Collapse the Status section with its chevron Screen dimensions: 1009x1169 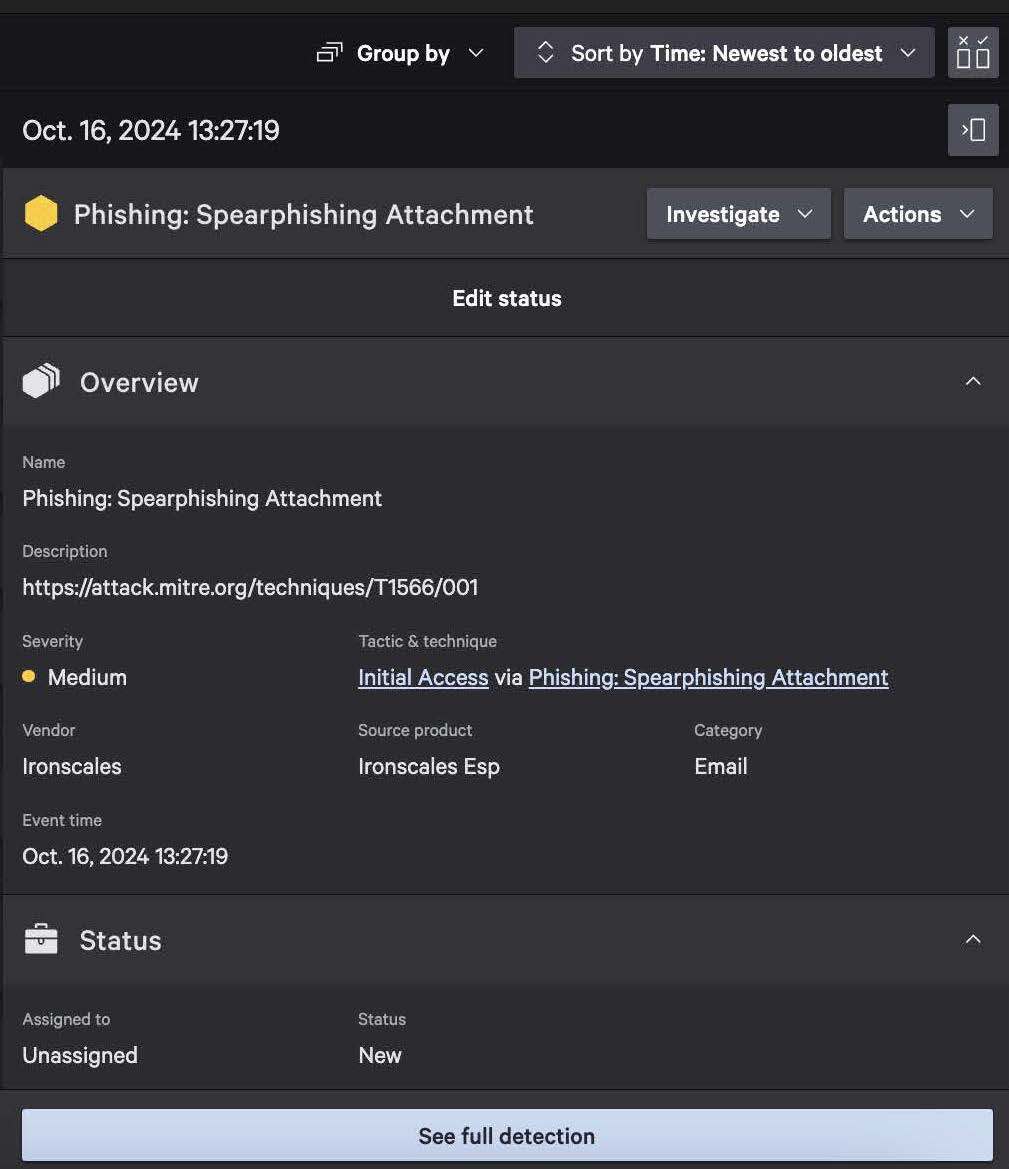tap(972, 939)
